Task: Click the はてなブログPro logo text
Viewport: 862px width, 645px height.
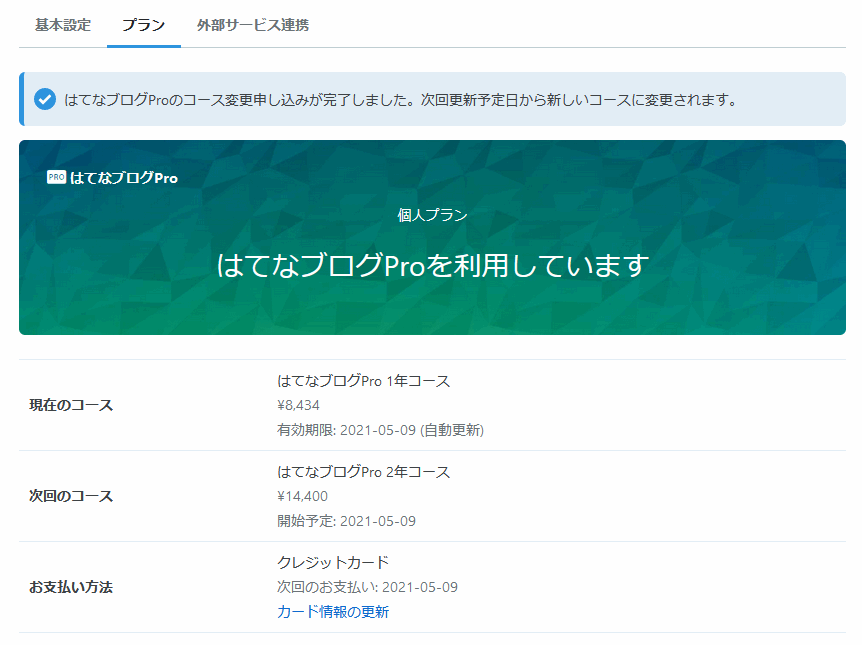Action: pos(124,178)
